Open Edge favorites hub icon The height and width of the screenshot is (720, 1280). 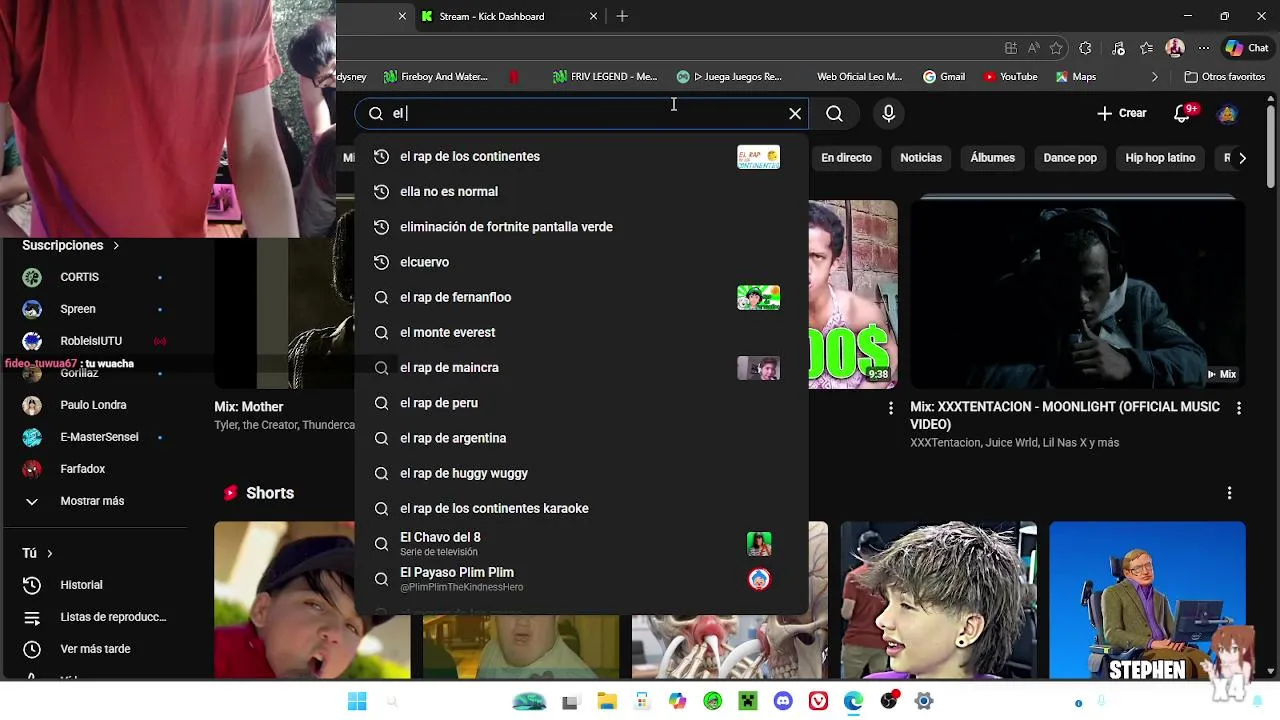(1146, 48)
